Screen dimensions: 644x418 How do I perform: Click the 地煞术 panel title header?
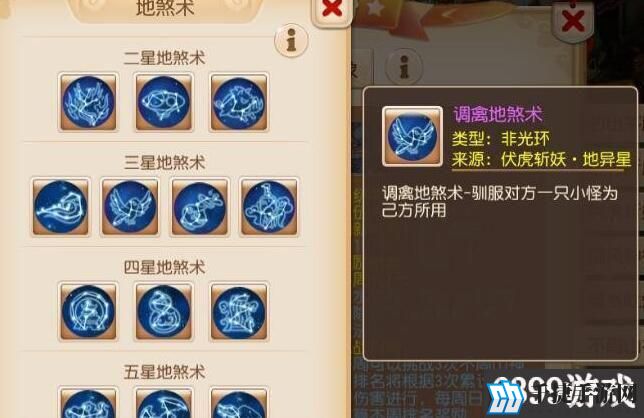165,9
